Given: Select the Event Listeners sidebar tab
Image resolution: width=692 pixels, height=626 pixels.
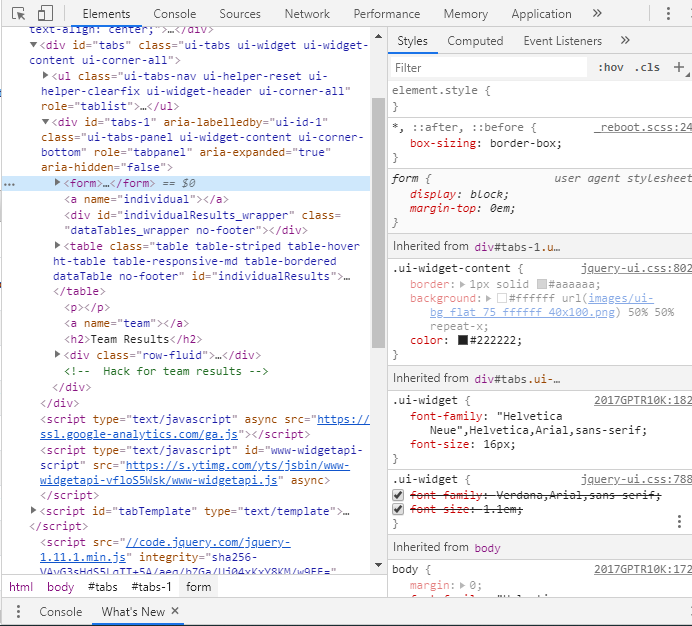Looking at the screenshot, I should [x=563, y=41].
